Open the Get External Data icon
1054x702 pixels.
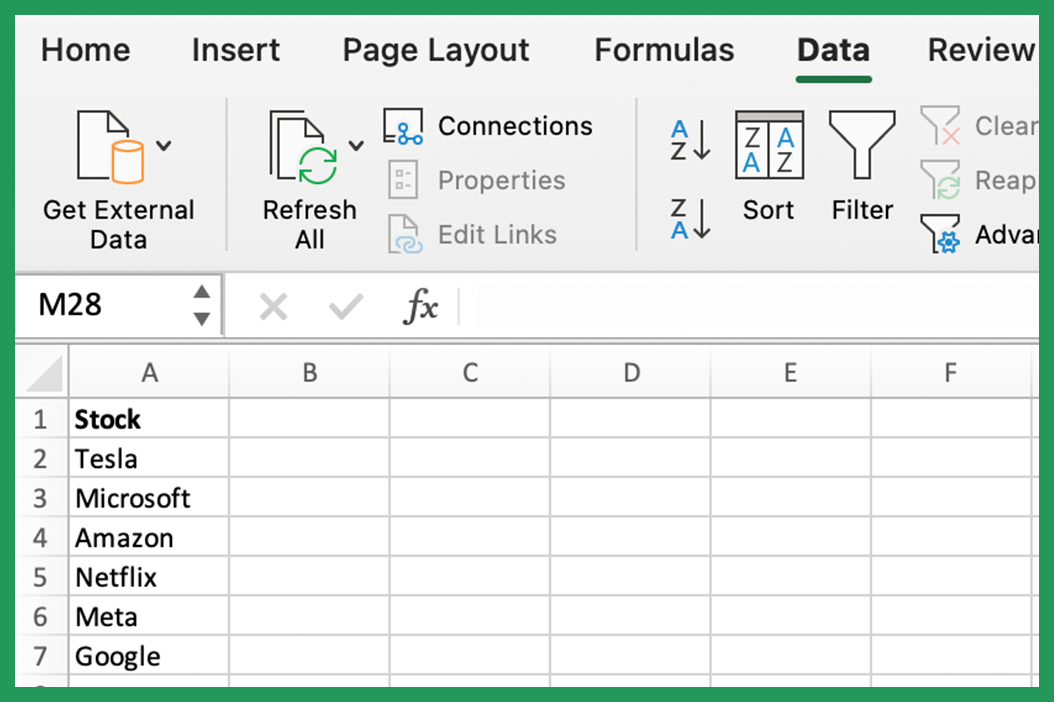coord(111,147)
